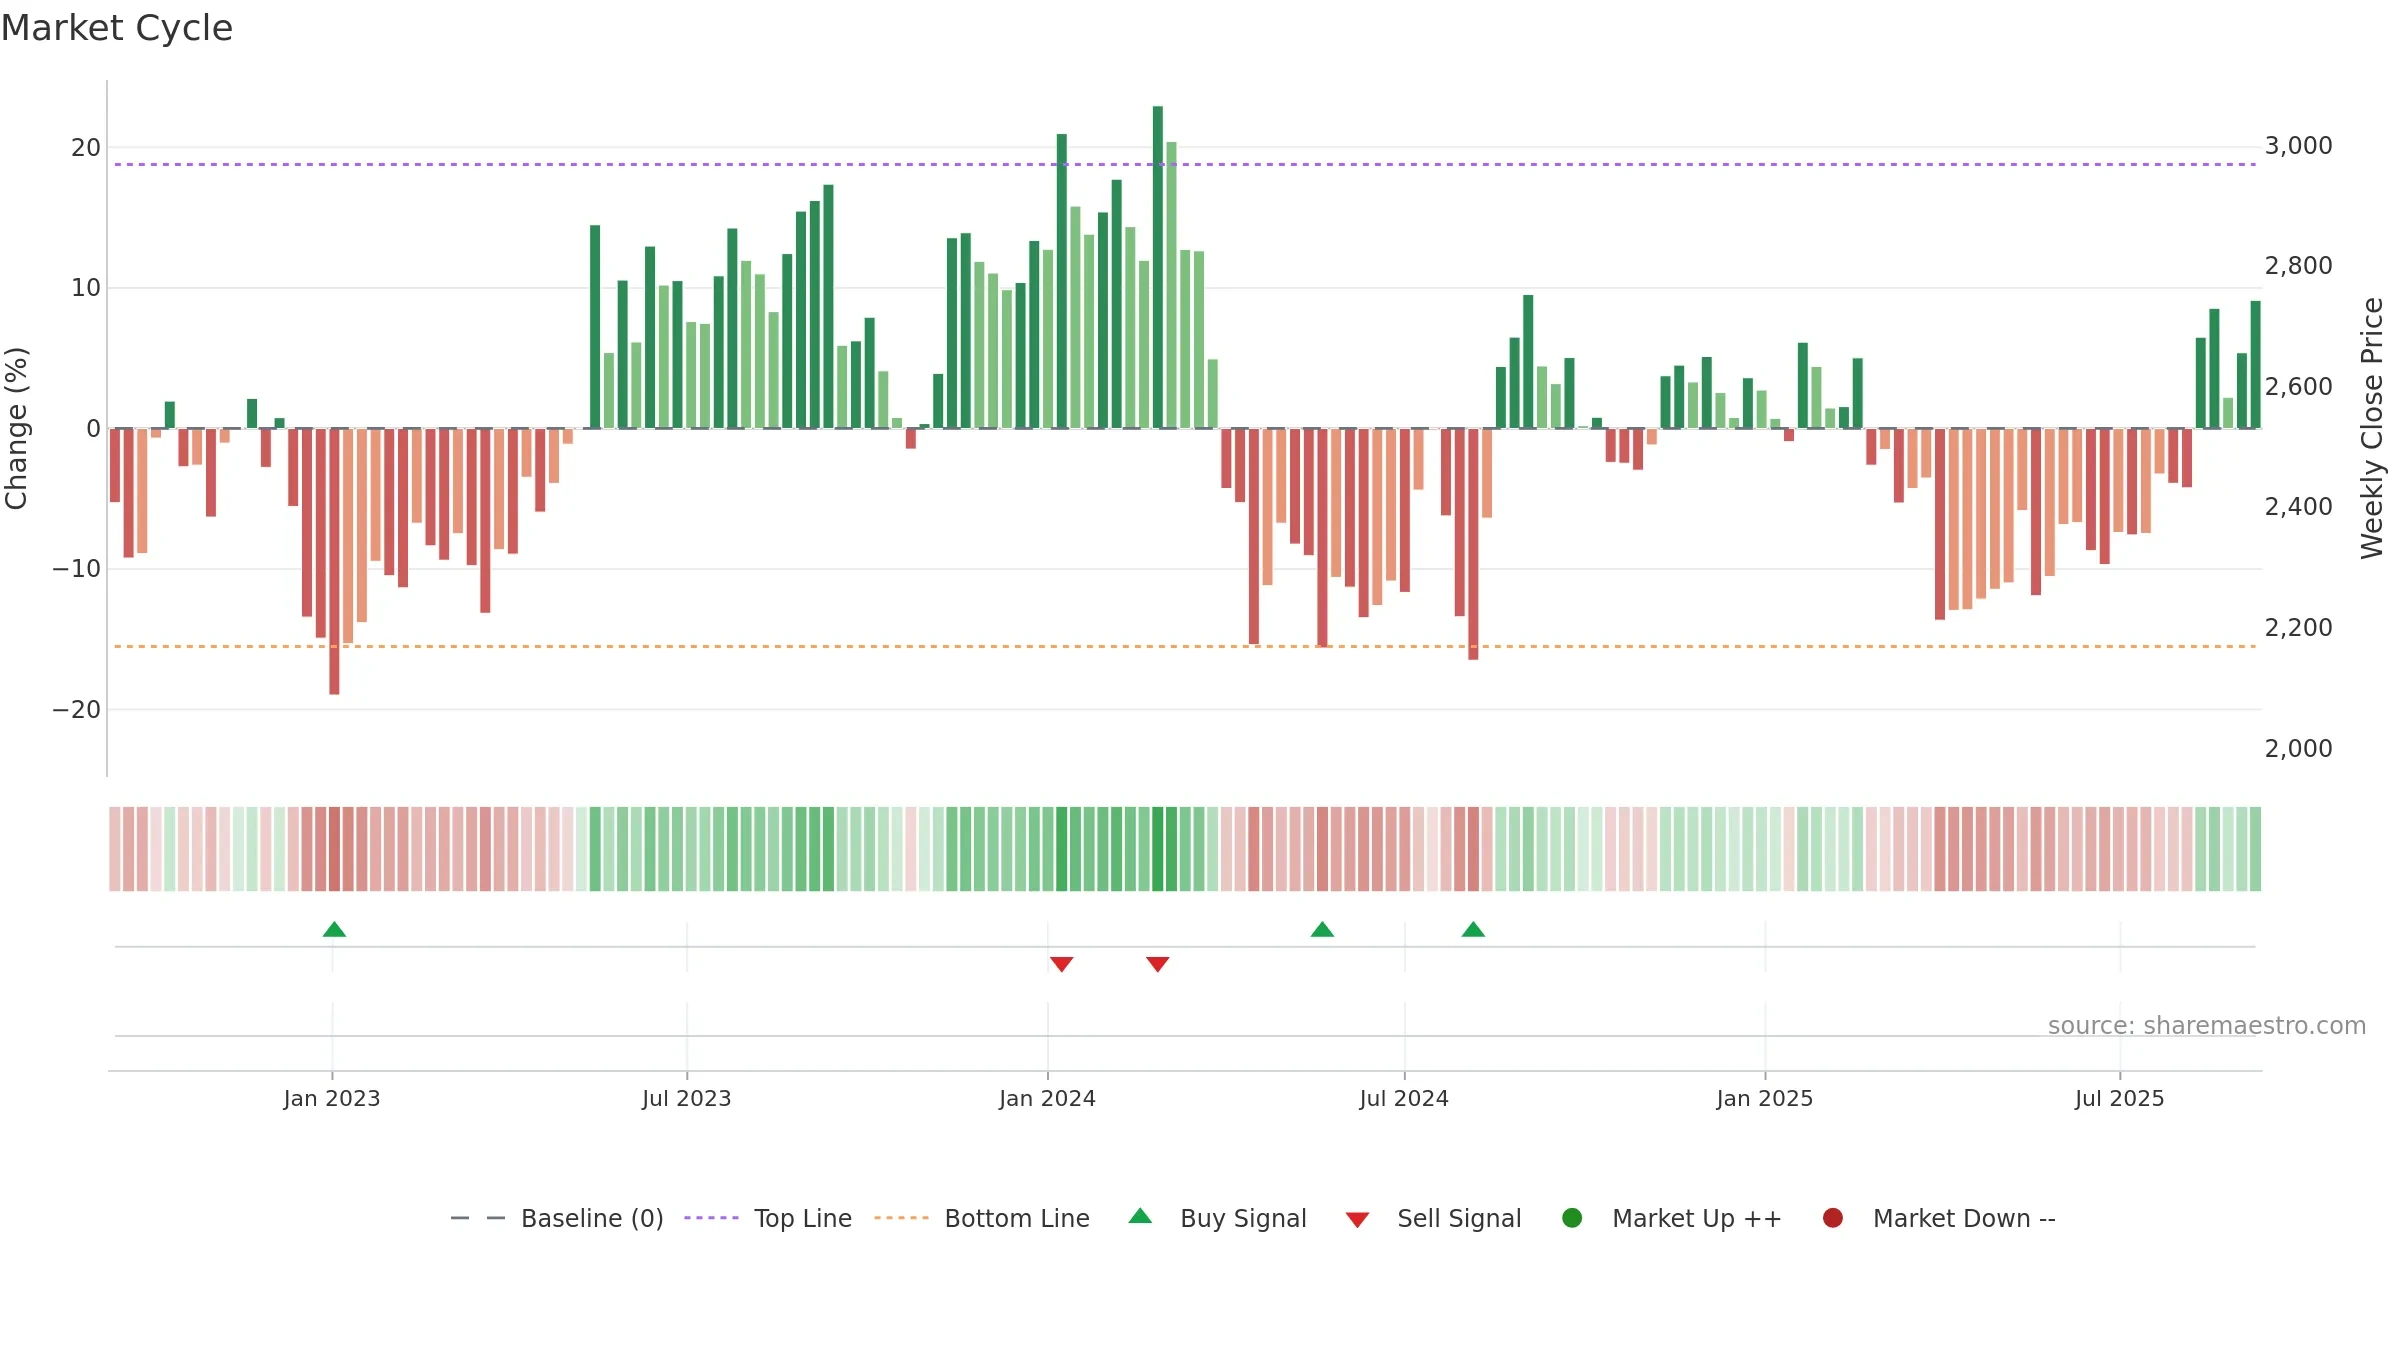Click the Jul 2023 axis label
Viewport: 2400px width, 1350px height.
pos(687,1098)
